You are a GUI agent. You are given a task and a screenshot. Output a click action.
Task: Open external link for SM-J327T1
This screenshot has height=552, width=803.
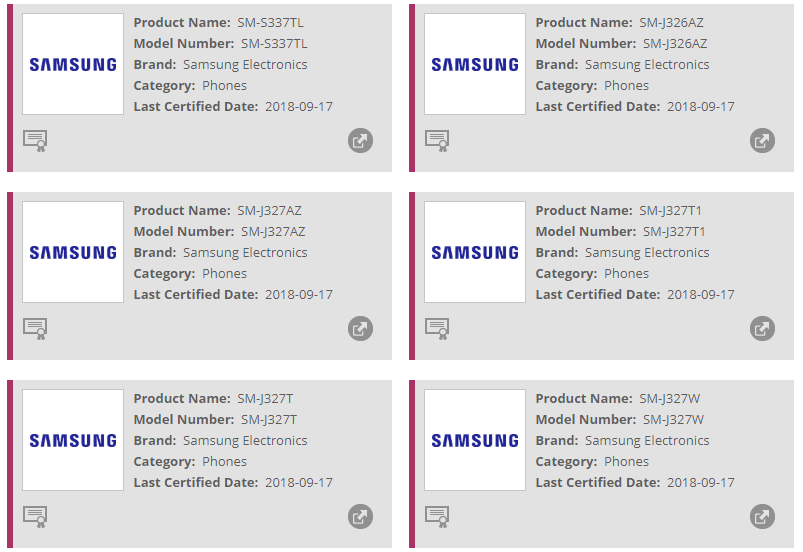click(762, 328)
